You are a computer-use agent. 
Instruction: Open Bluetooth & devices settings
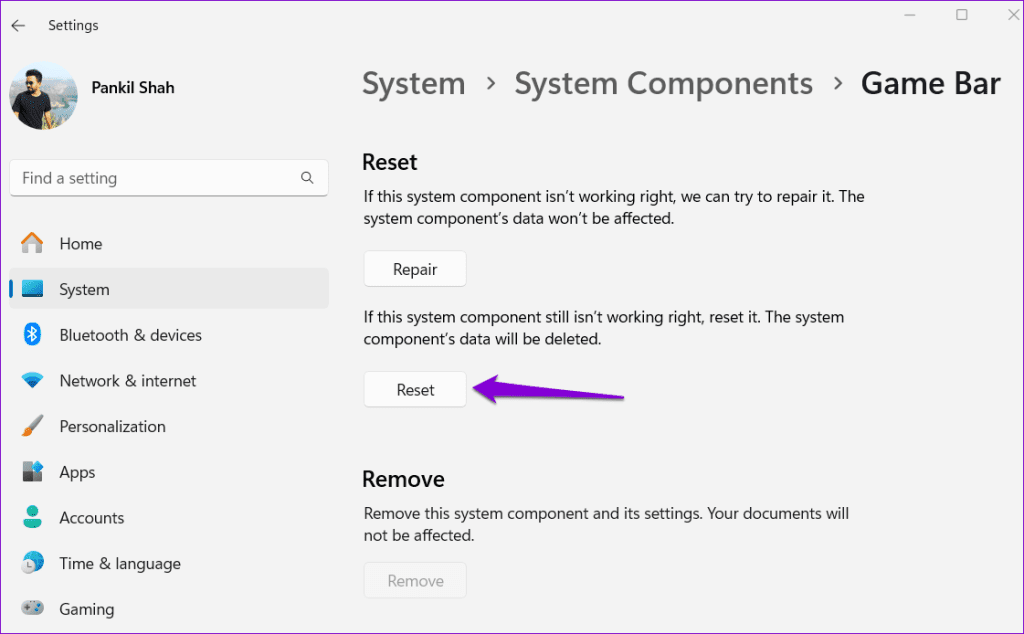pos(130,335)
